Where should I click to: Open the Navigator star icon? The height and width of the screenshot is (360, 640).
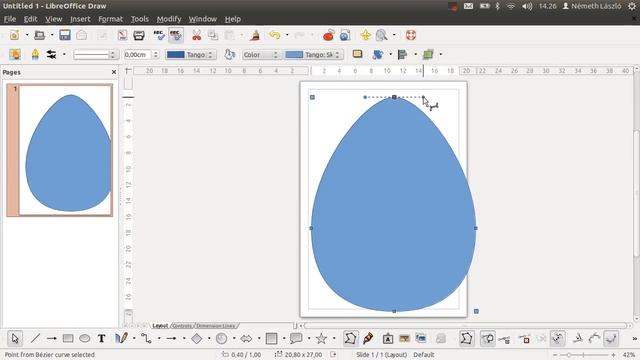[365, 35]
